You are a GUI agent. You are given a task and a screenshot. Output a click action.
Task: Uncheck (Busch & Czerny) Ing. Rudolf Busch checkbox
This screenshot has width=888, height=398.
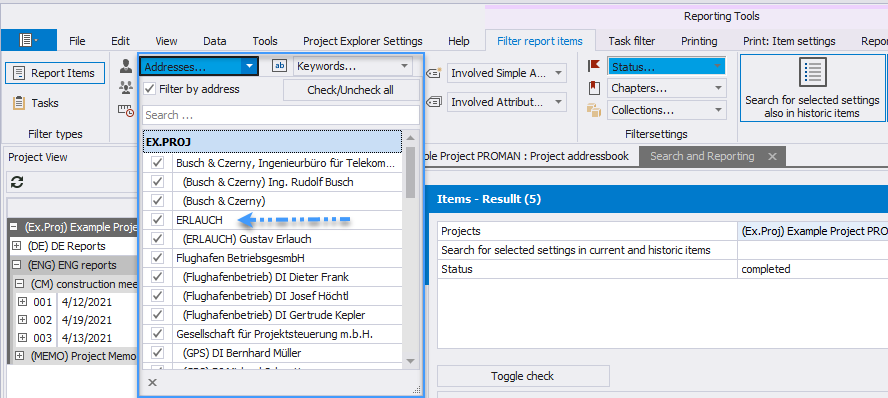158,182
